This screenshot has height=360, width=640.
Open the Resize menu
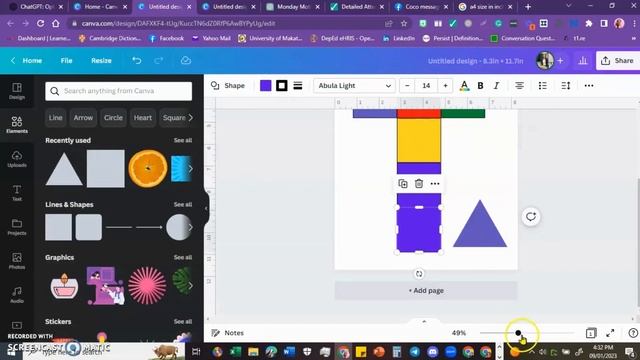point(101,60)
